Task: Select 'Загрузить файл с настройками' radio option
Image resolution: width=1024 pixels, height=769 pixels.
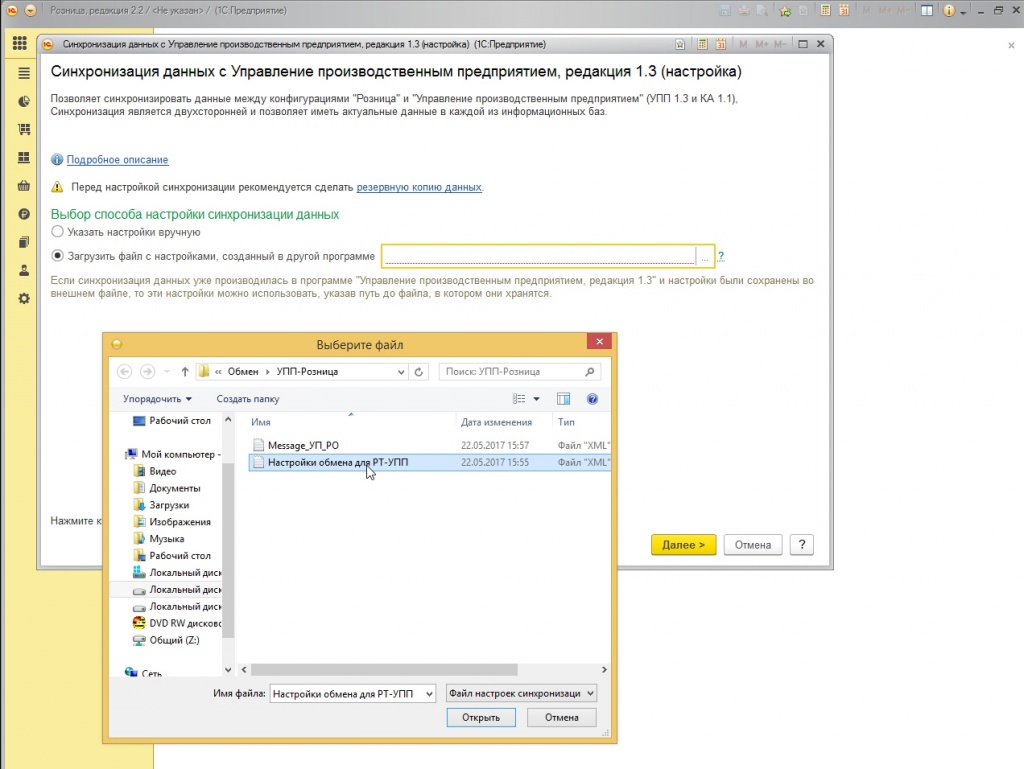Action: click(57, 256)
